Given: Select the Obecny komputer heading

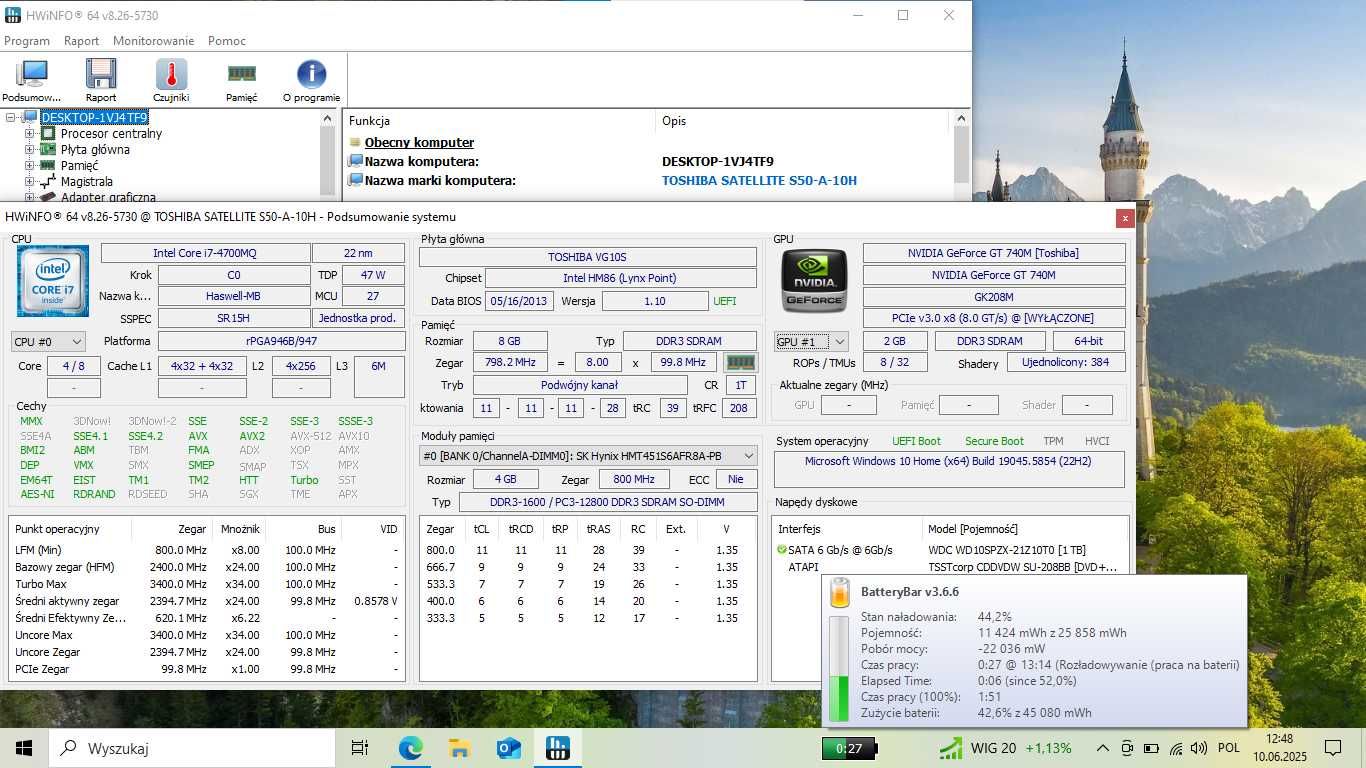Looking at the screenshot, I should pyautogui.click(x=419, y=143).
